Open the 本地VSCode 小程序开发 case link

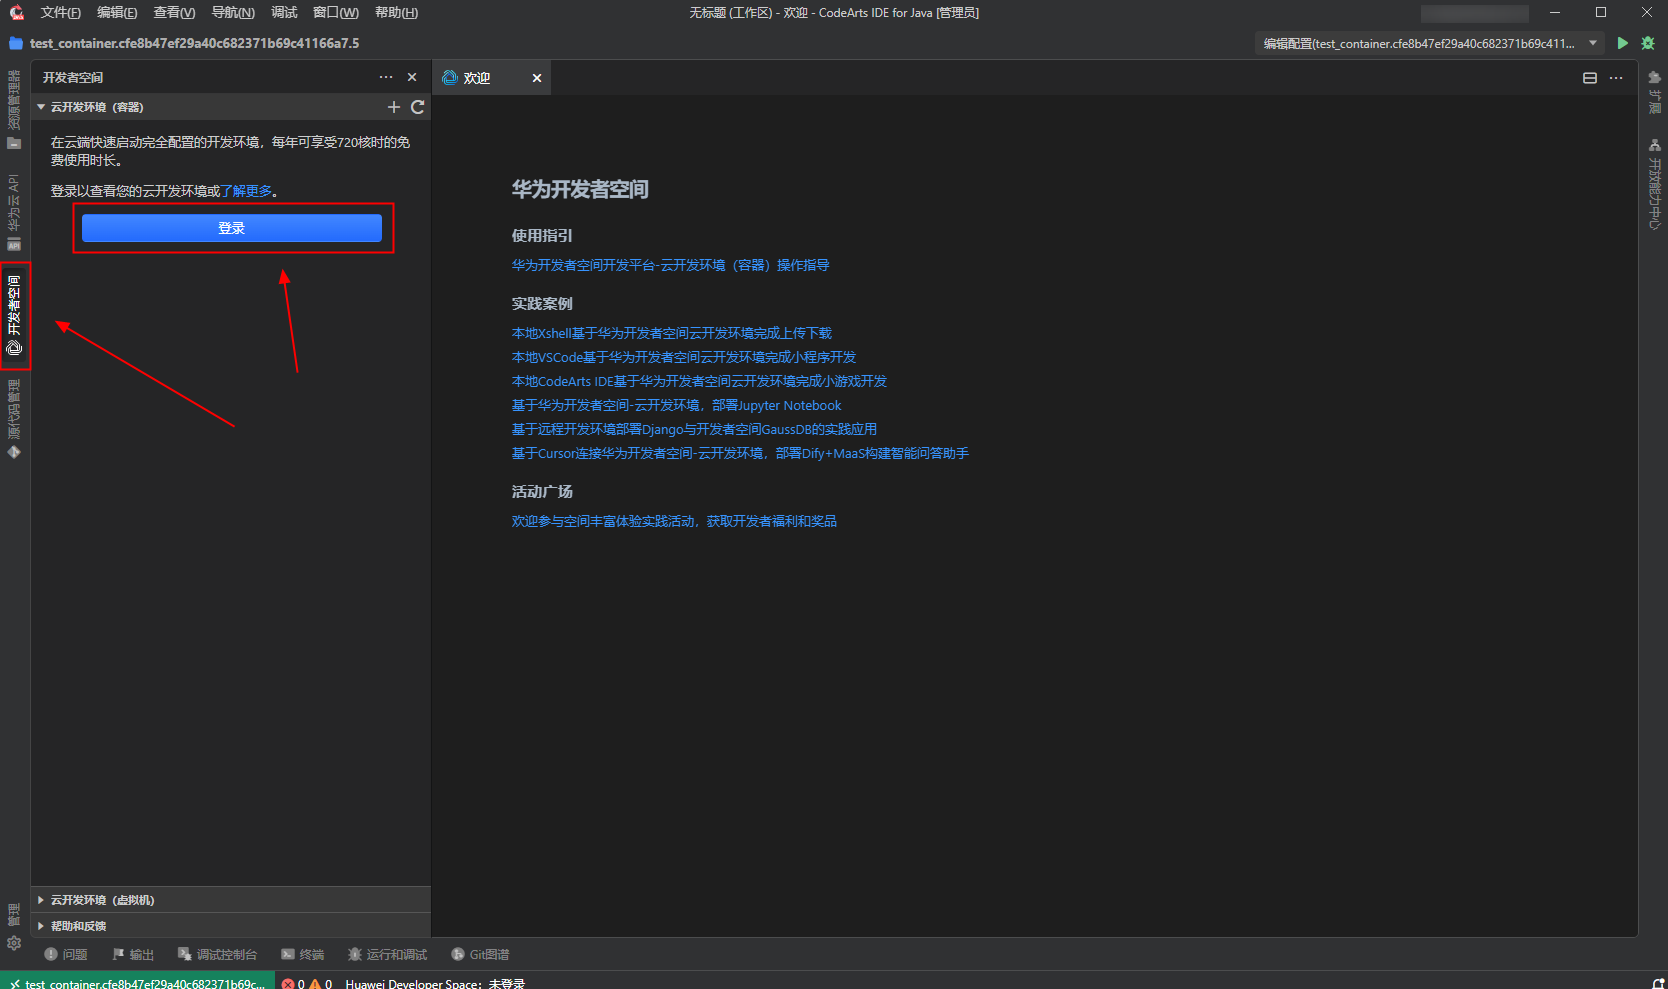tap(684, 357)
